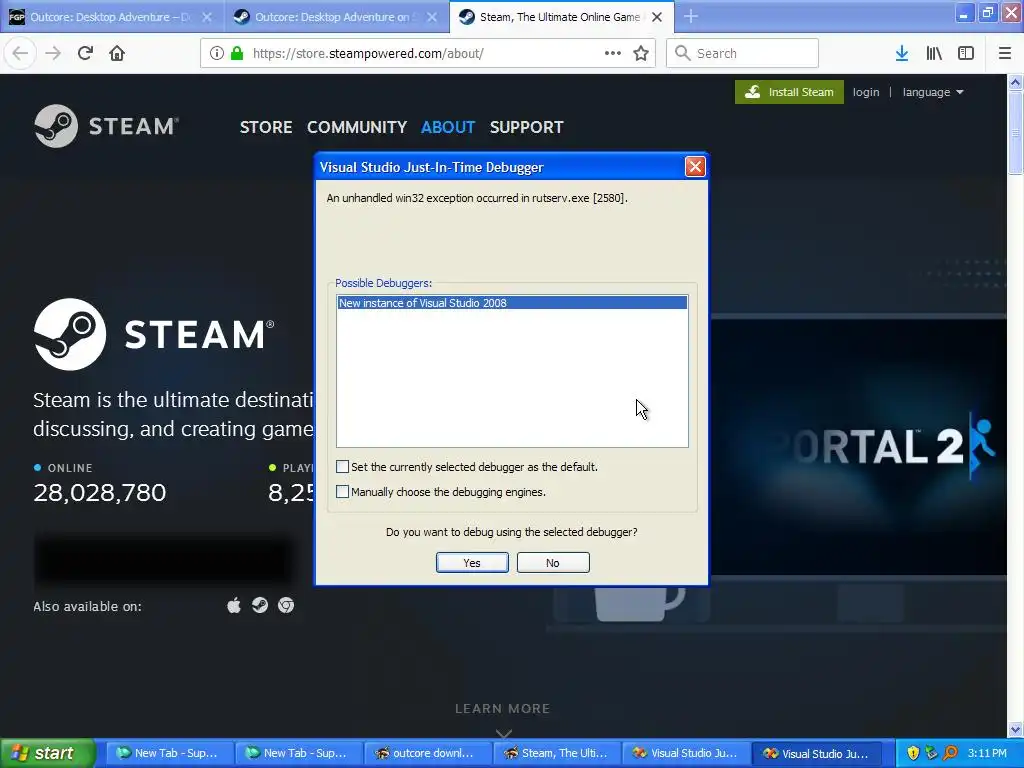This screenshot has height=768, width=1024.
Task: Open page actions three-dots menu
Action: [613, 54]
